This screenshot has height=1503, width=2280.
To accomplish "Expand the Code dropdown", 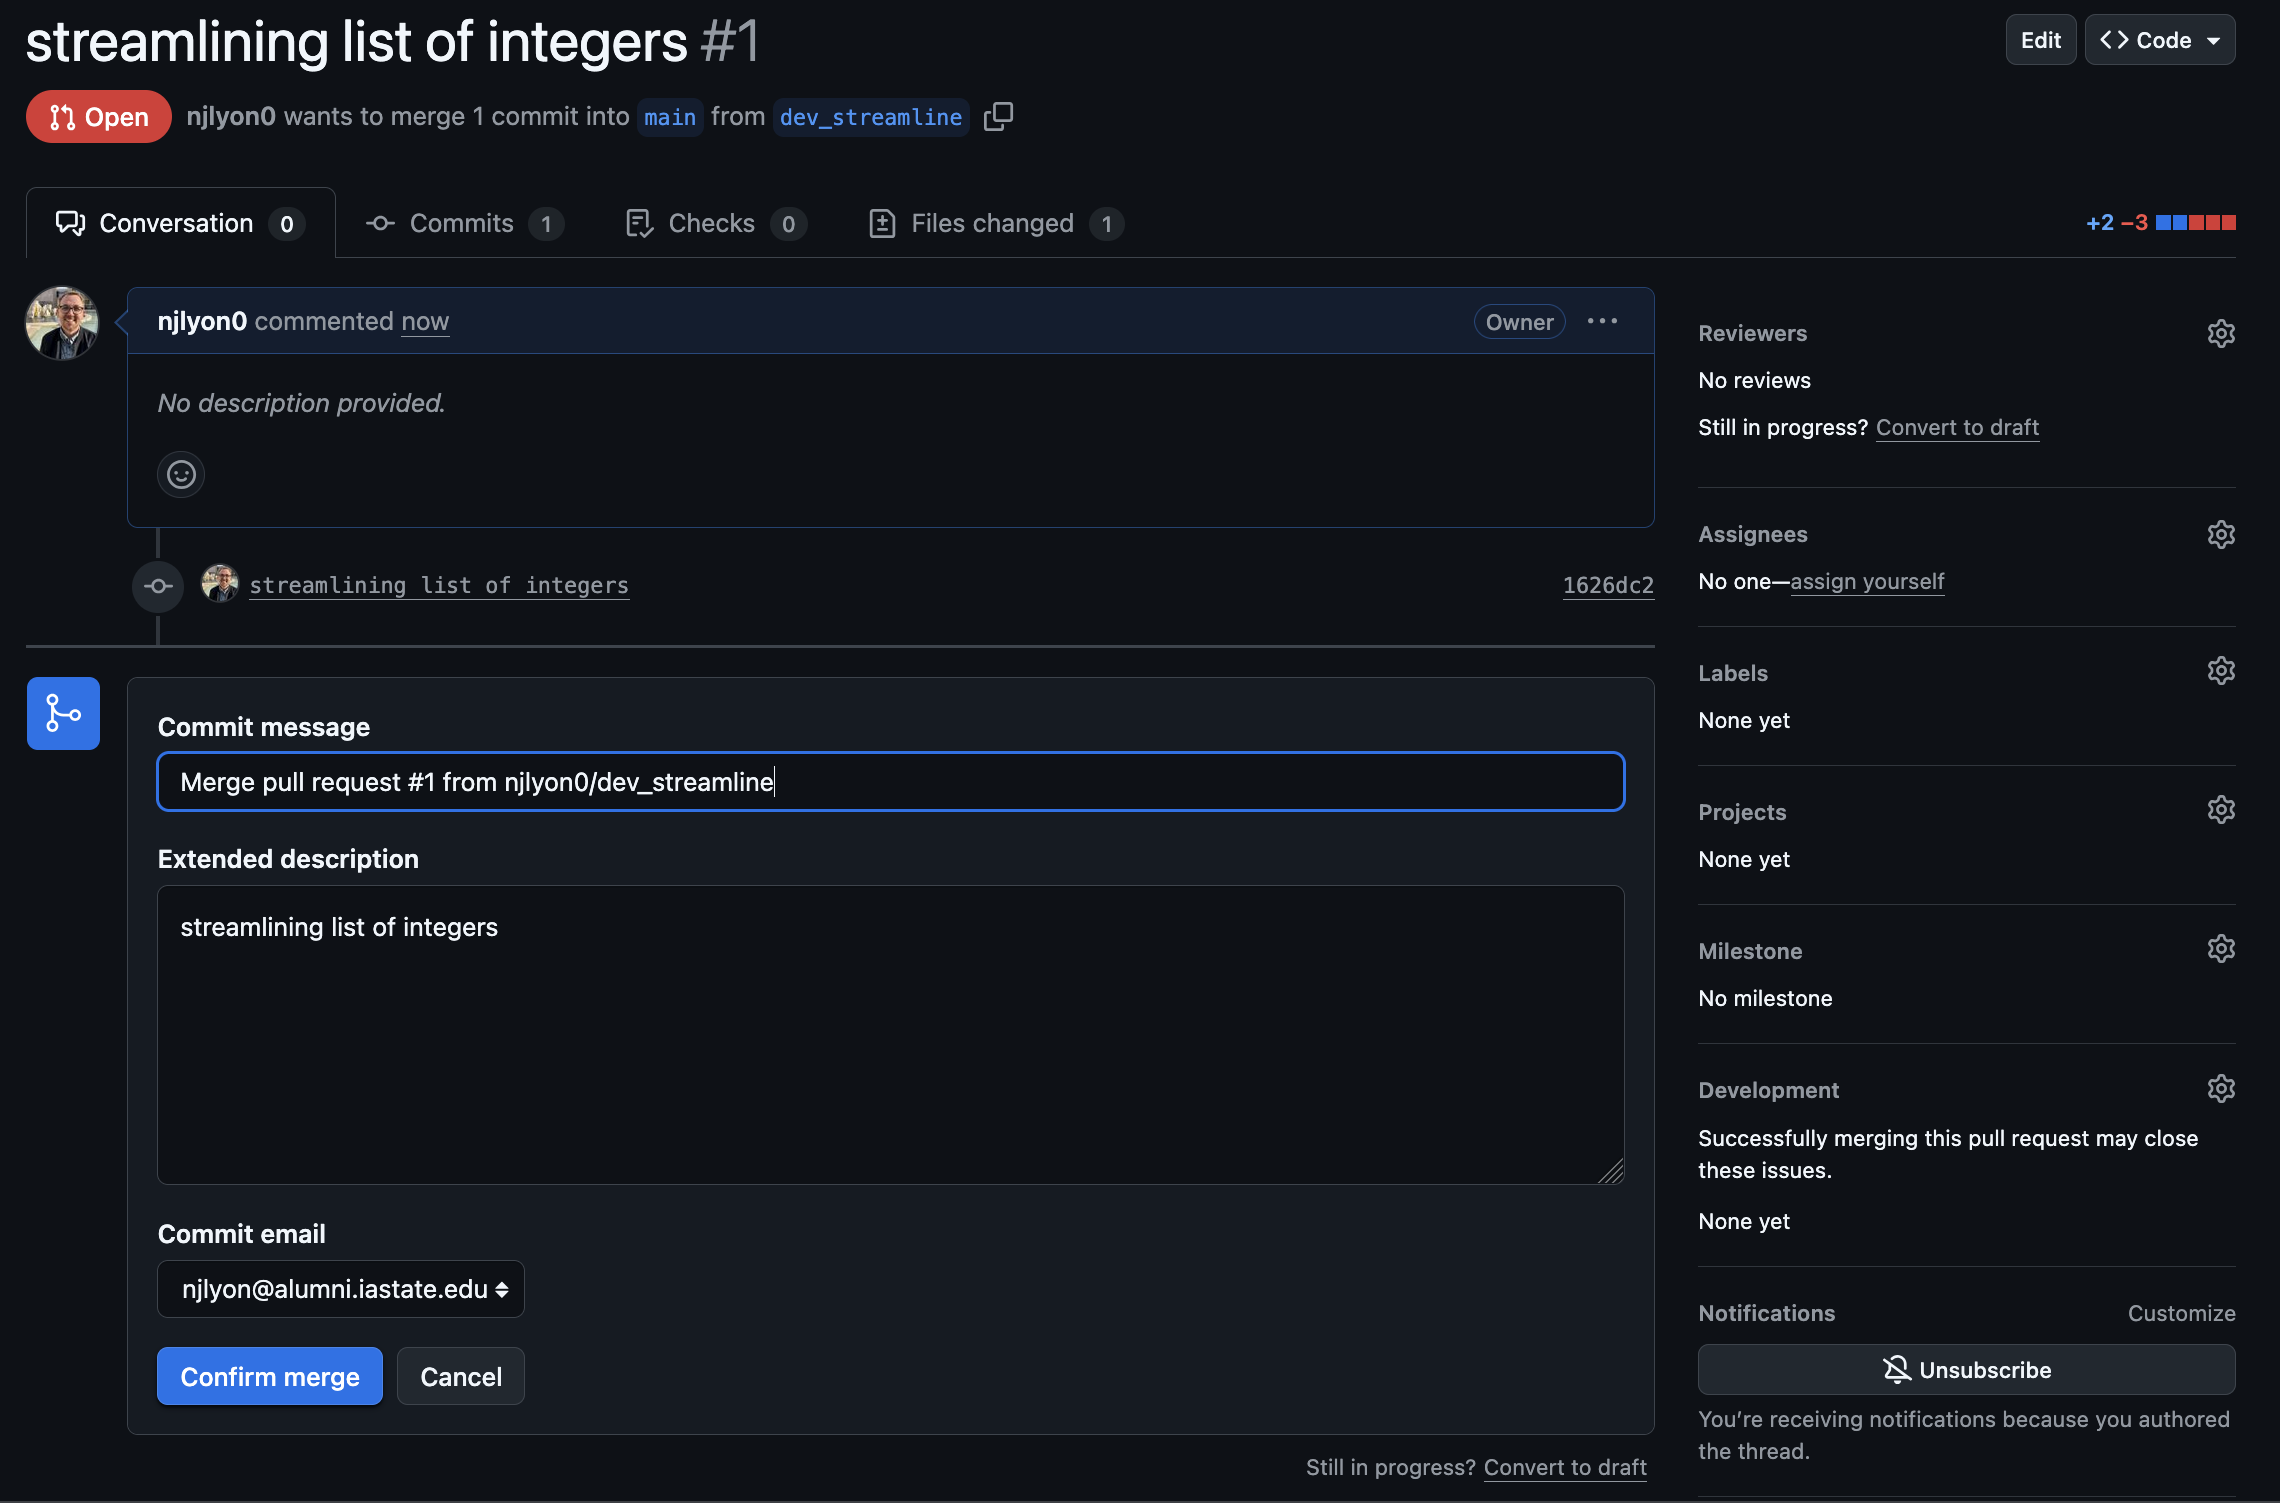I will point(2159,40).
